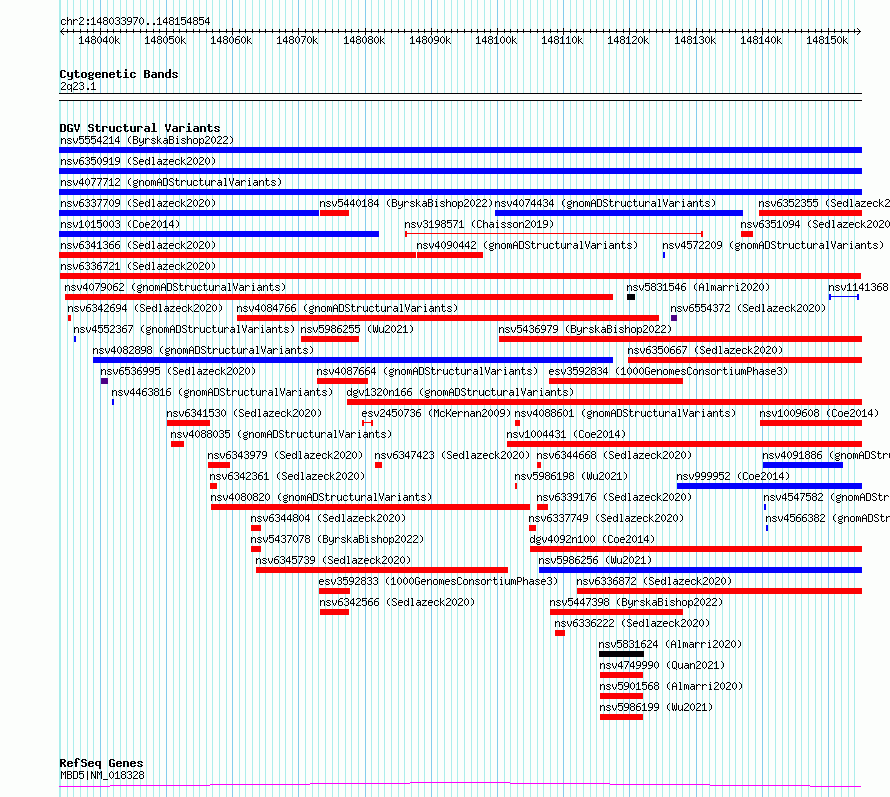Select nsv6341530 (Sedlazeck2020) label
The width and height of the screenshot is (890, 797).
(x=244, y=413)
